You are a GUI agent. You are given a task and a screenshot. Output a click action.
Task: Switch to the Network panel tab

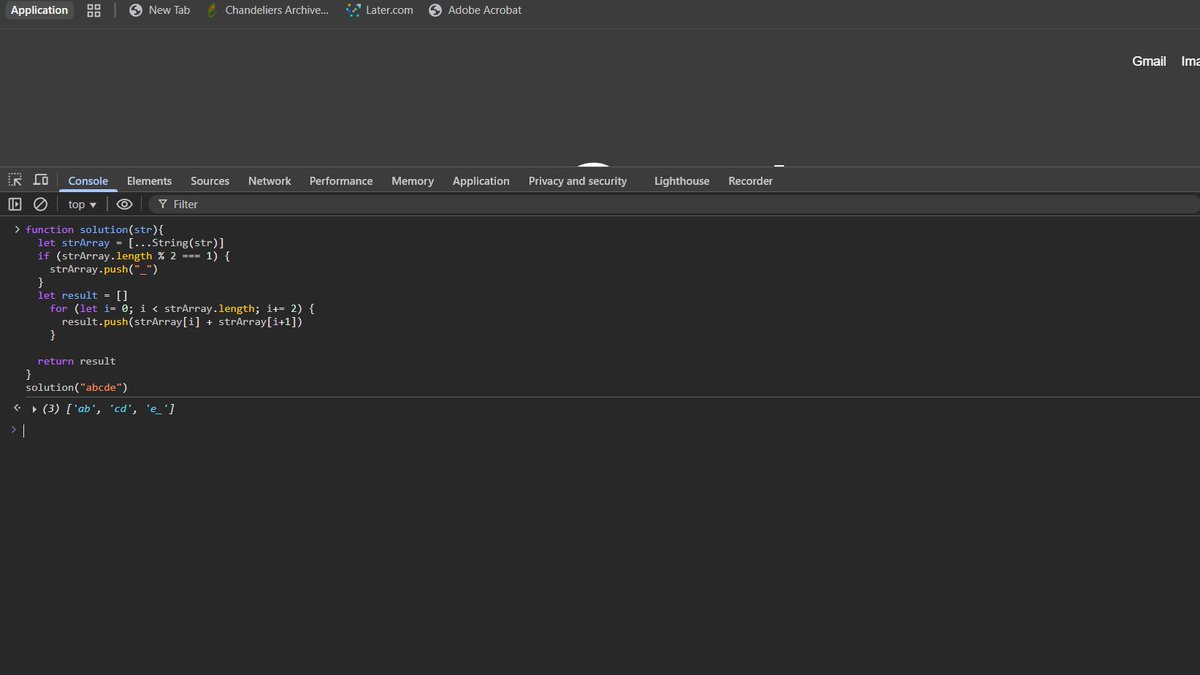pyautogui.click(x=269, y=181)
